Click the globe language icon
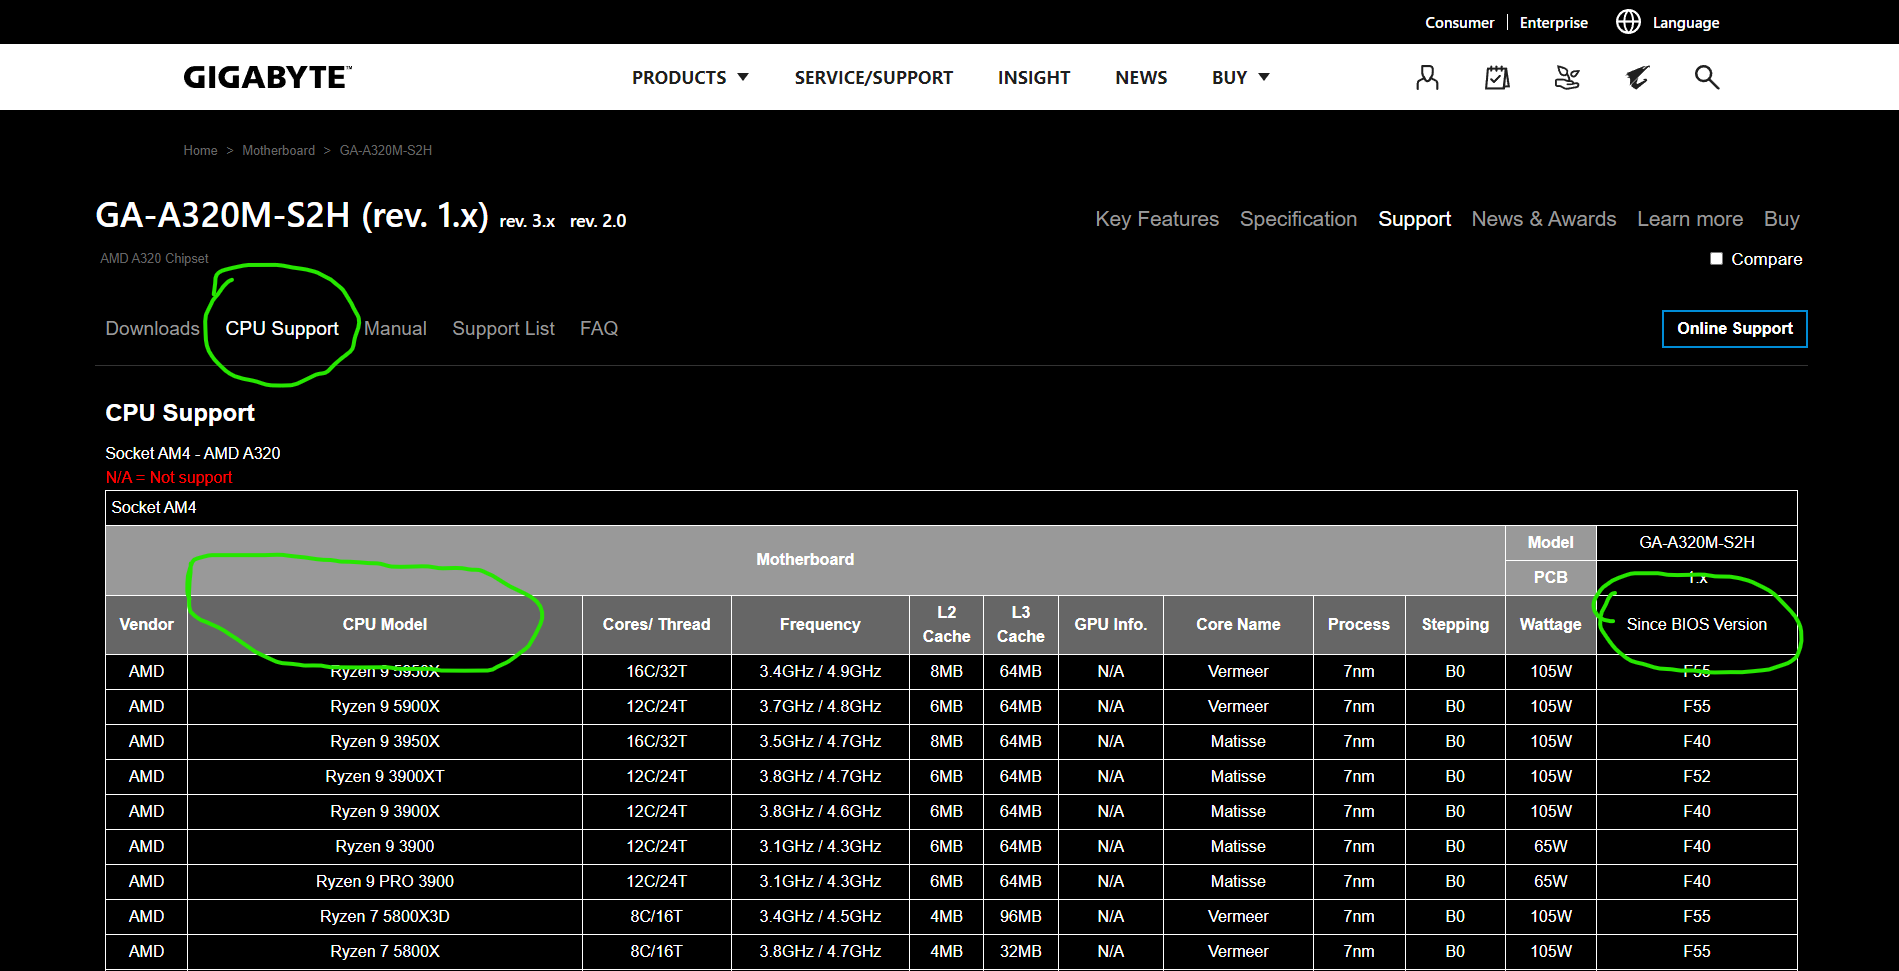The height and width of the screenshot is (971, 1899). point(1628,22)
